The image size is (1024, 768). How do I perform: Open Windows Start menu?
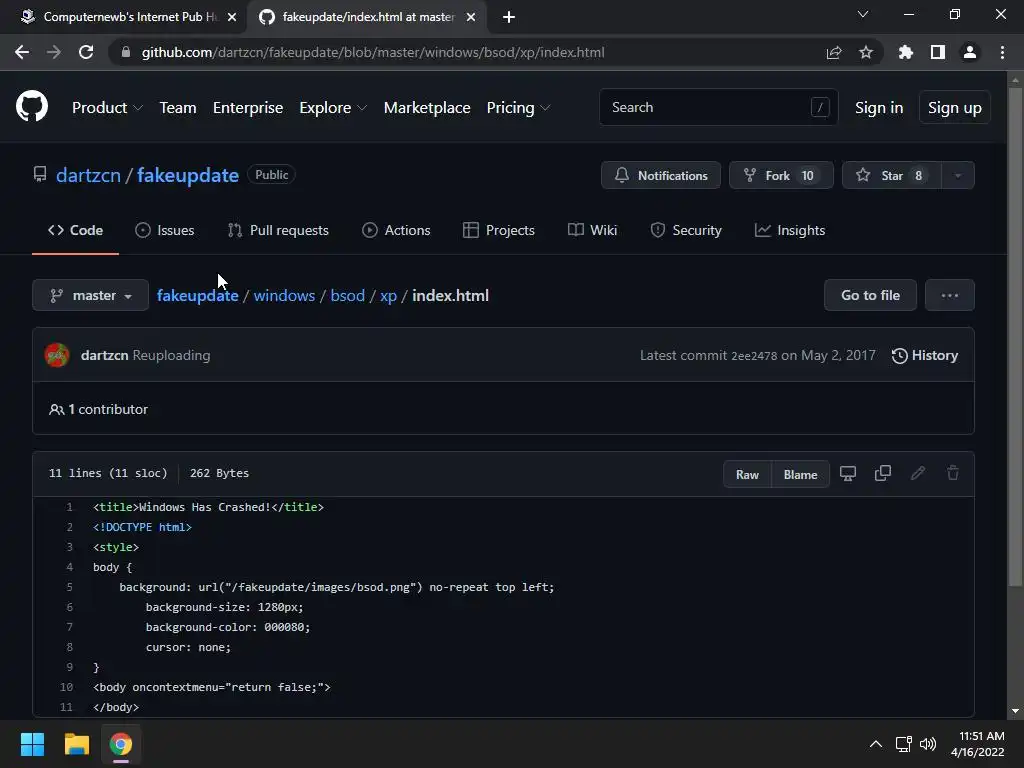coord(32,744)
